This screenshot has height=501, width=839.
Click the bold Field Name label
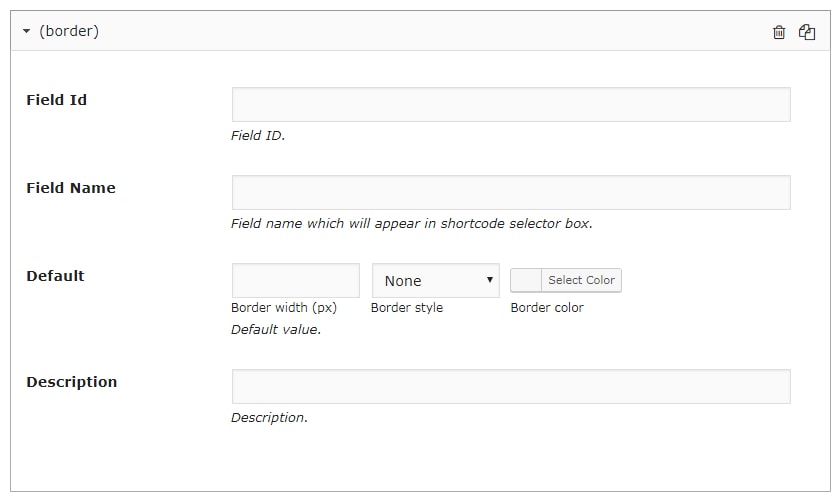[x=70, y=188]
